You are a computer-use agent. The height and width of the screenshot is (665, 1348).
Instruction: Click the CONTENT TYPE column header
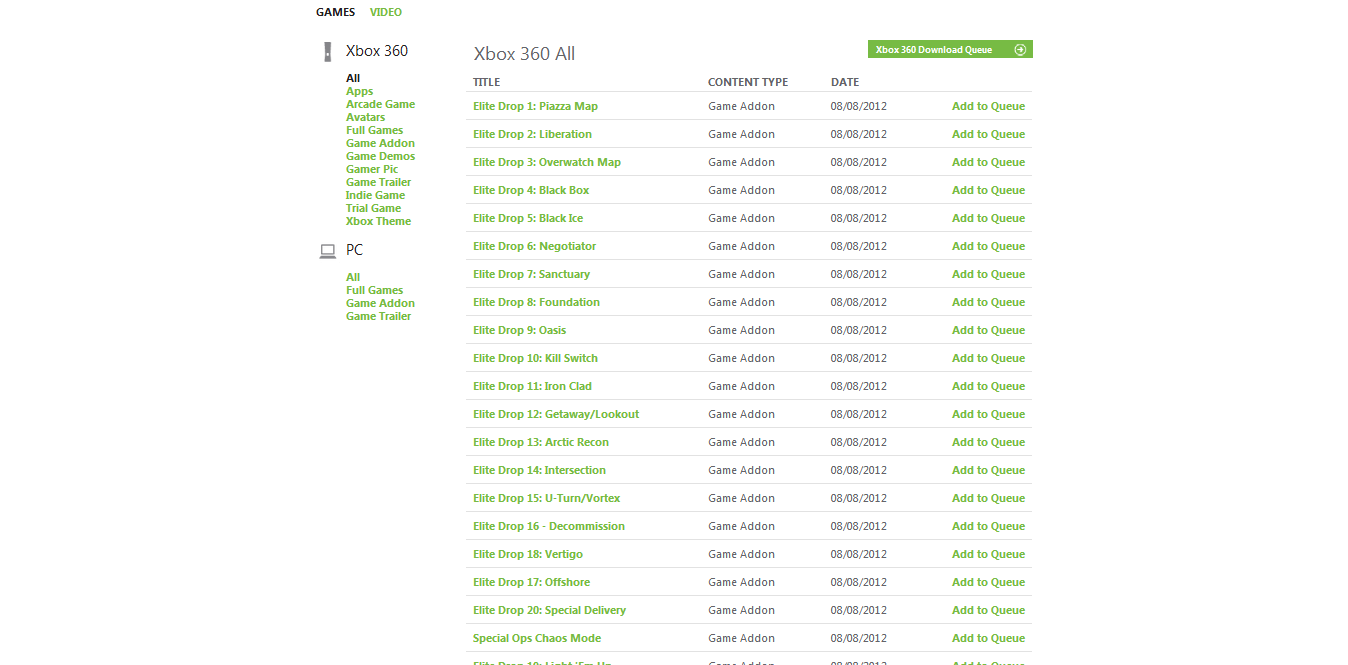point(748,82)
